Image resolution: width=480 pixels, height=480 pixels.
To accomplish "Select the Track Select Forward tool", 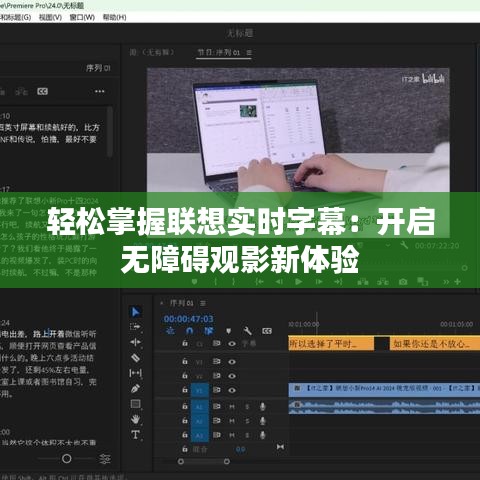I will (135, 327).
